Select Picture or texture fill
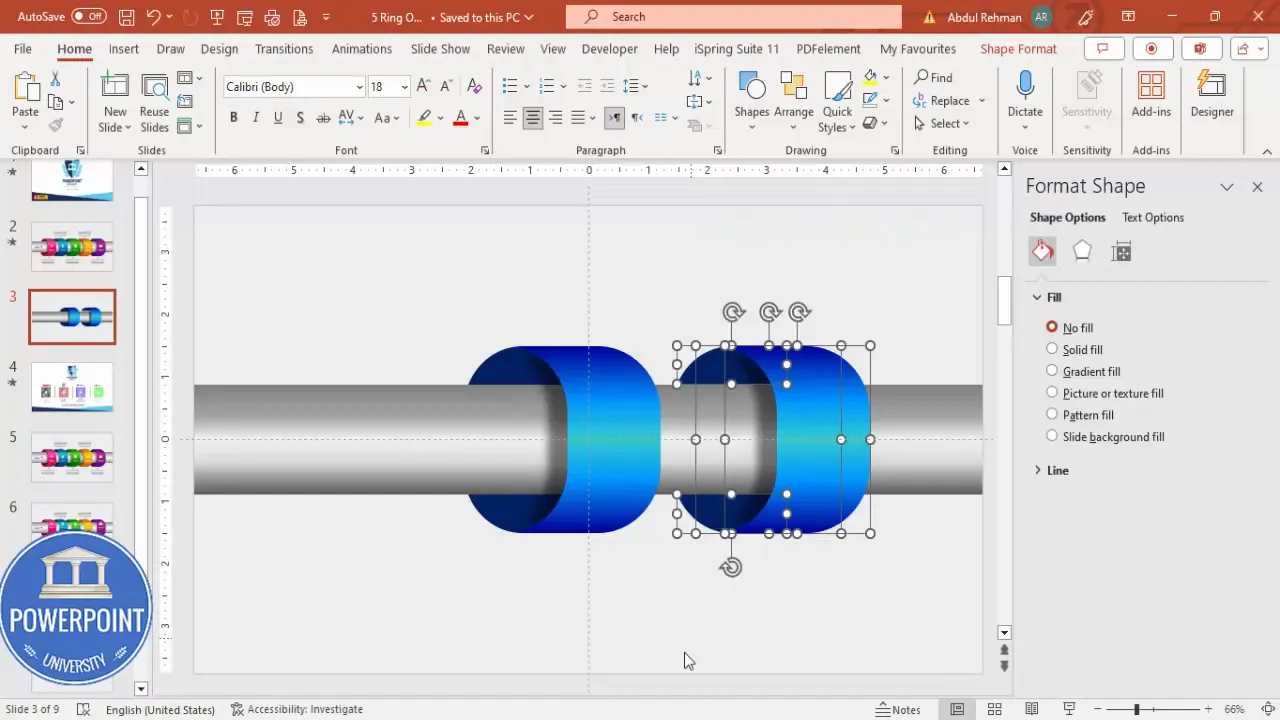The image size is (1280, 720). [1105, 393]
